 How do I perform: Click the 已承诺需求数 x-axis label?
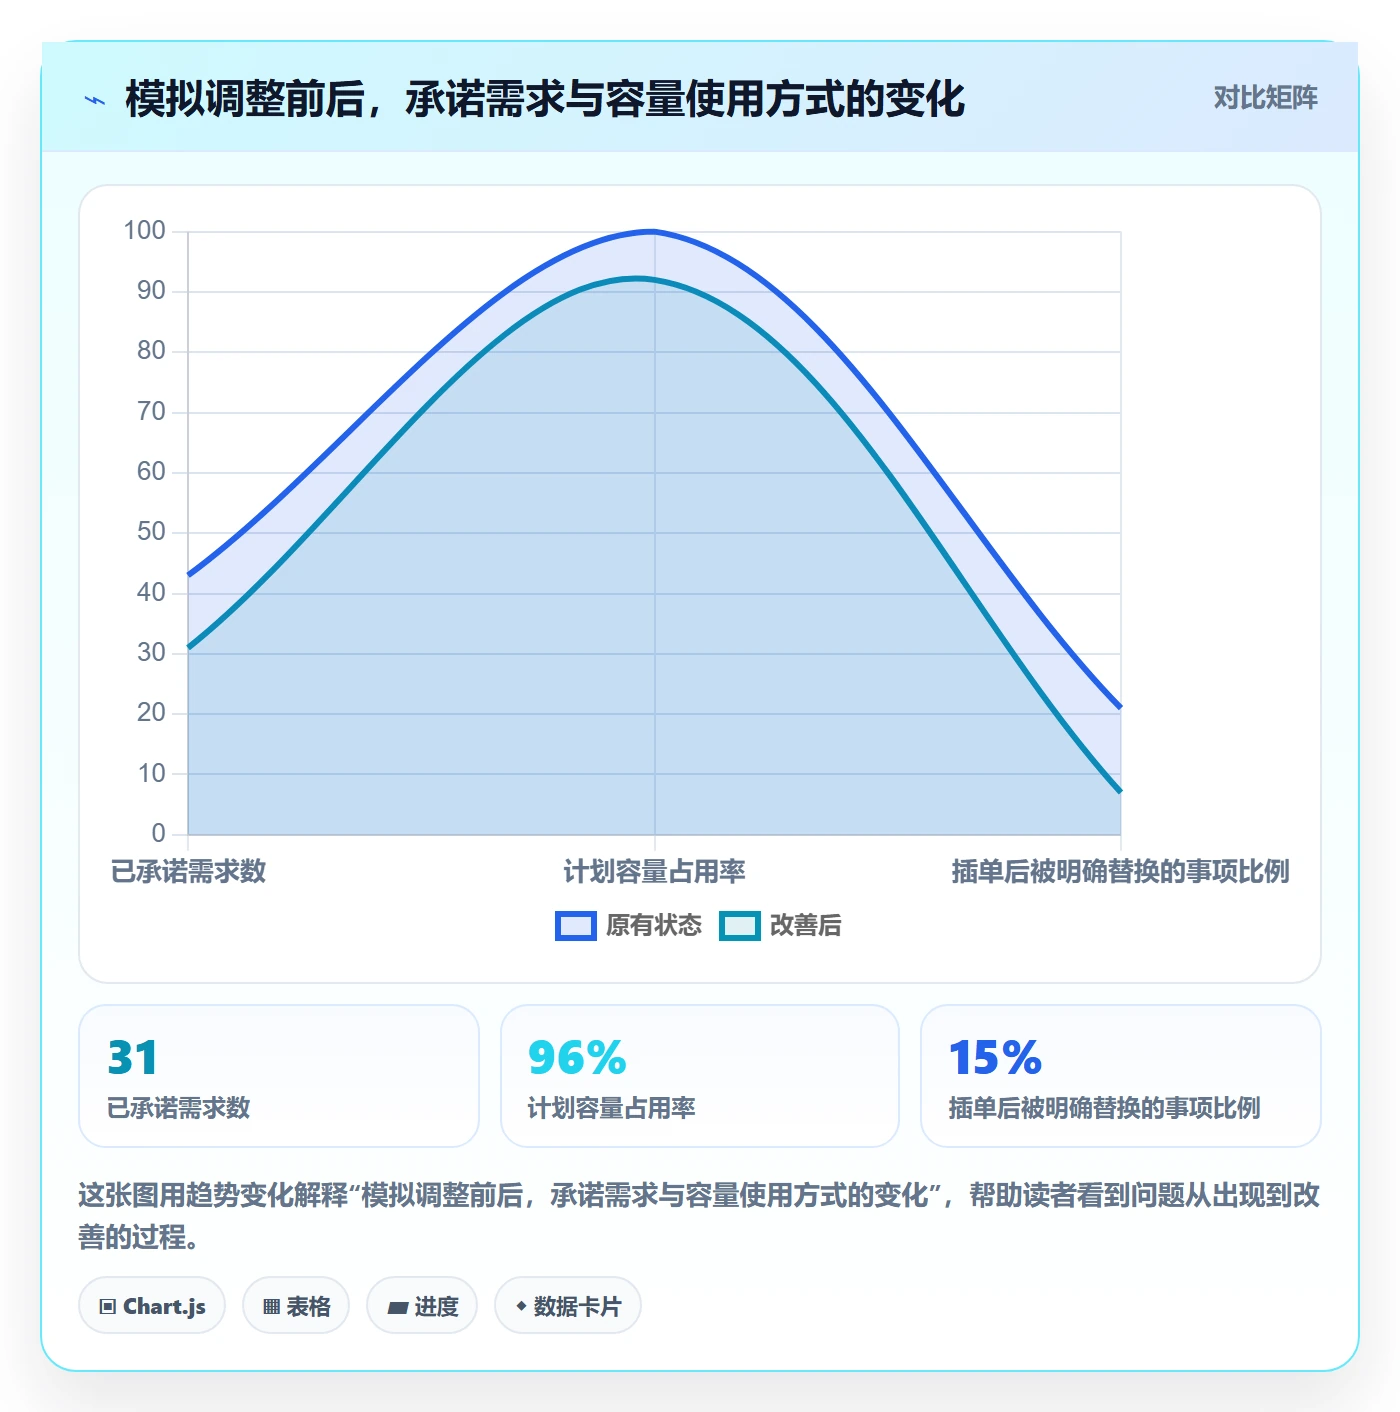[x=188, y=872]
